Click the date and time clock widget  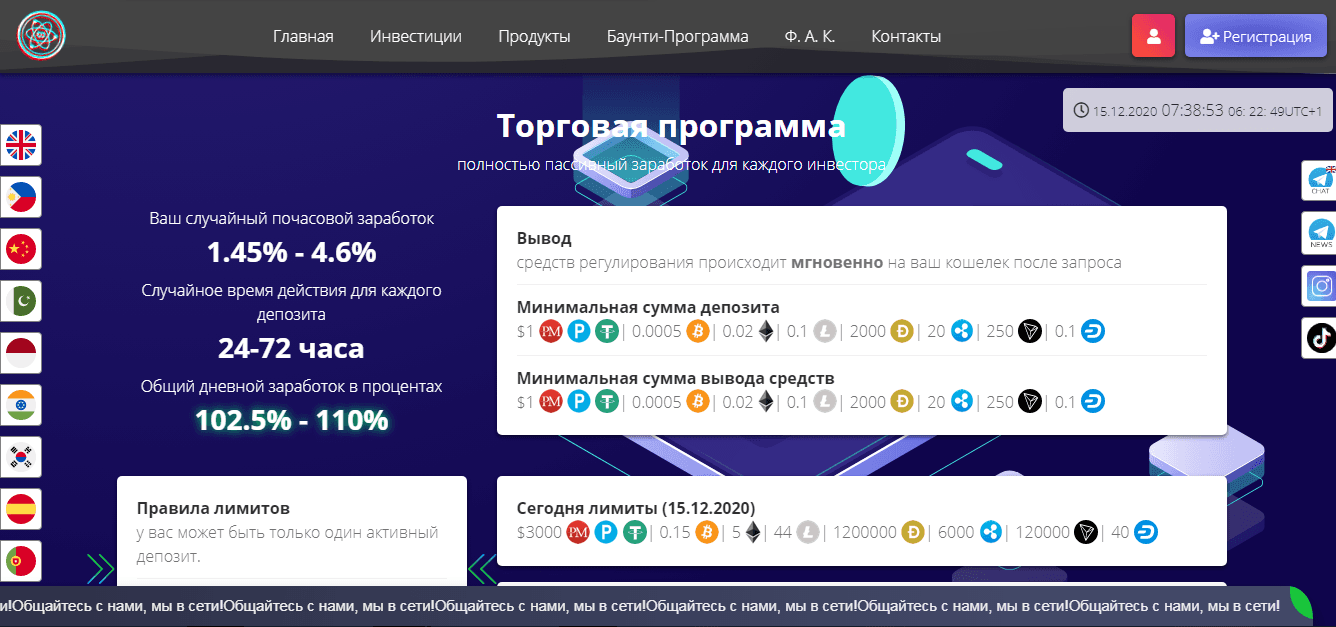pos(1197,110)
